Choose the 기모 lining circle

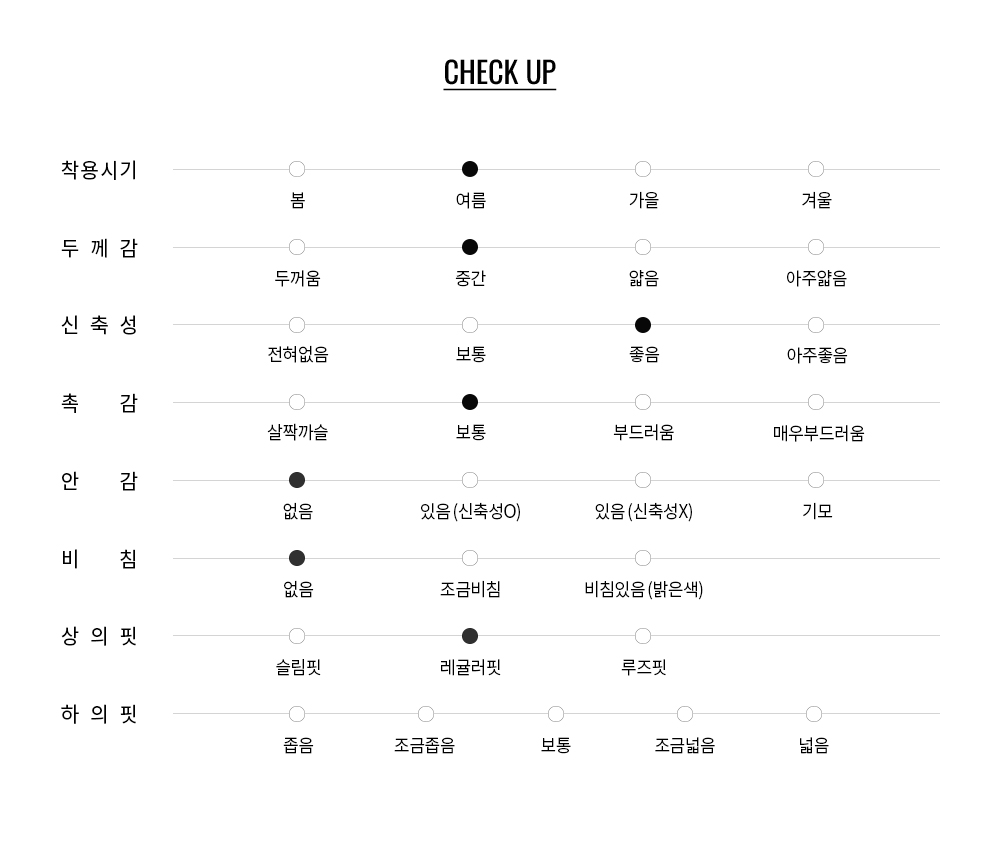(x=816, y=480)
